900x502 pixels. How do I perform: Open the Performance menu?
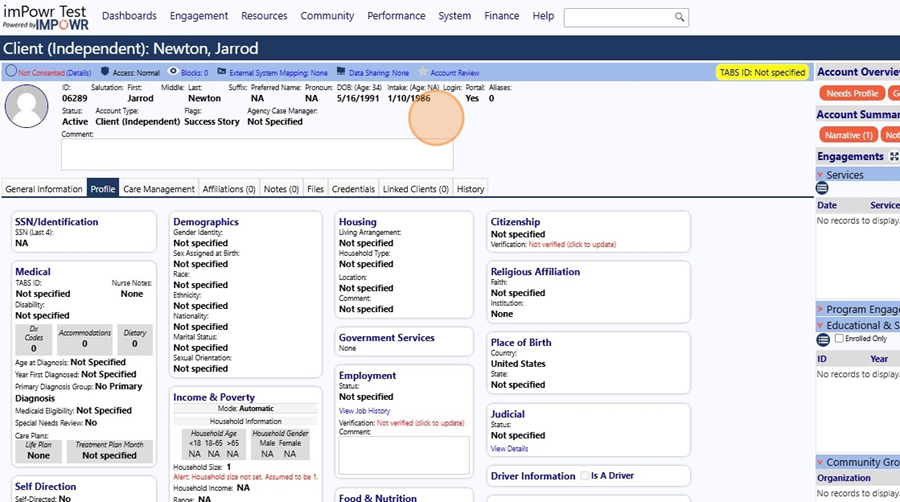(396, 16)
